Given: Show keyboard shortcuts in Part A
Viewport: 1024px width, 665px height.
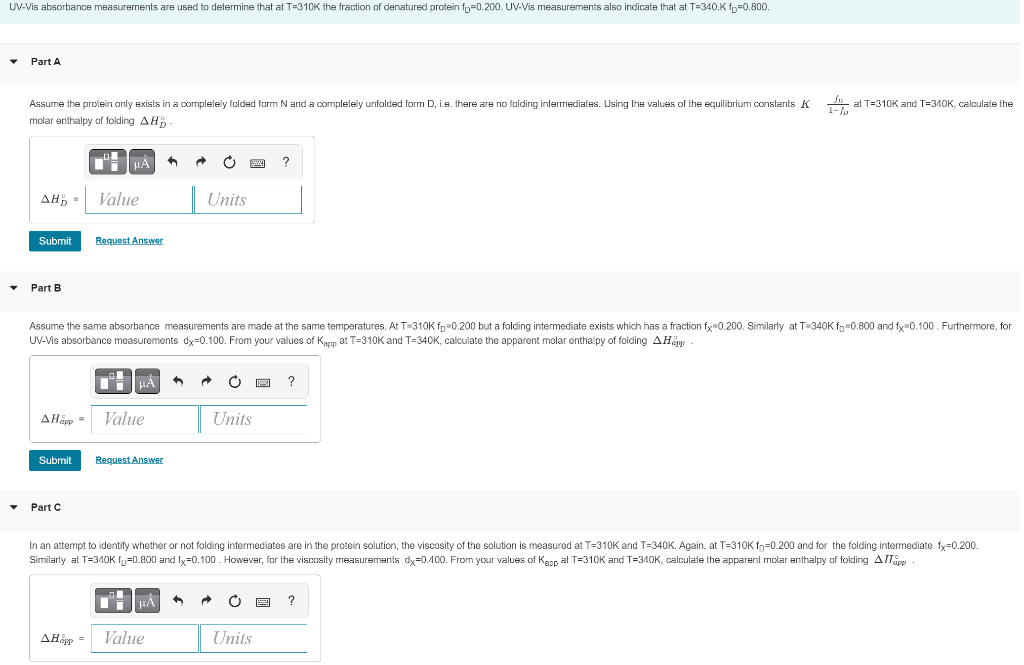Looking at the screenshot, I should (257, 163).
